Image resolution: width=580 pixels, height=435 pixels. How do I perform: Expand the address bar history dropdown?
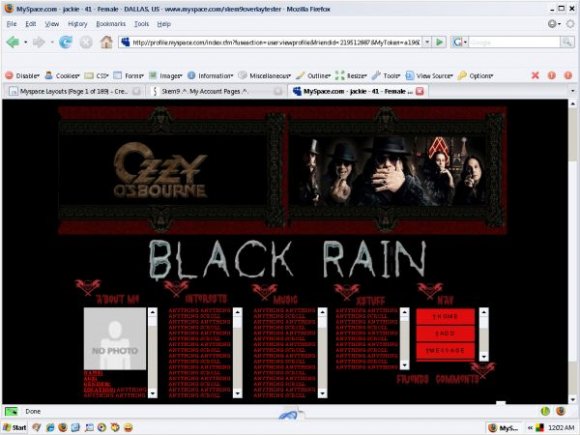tap(427, 42)
